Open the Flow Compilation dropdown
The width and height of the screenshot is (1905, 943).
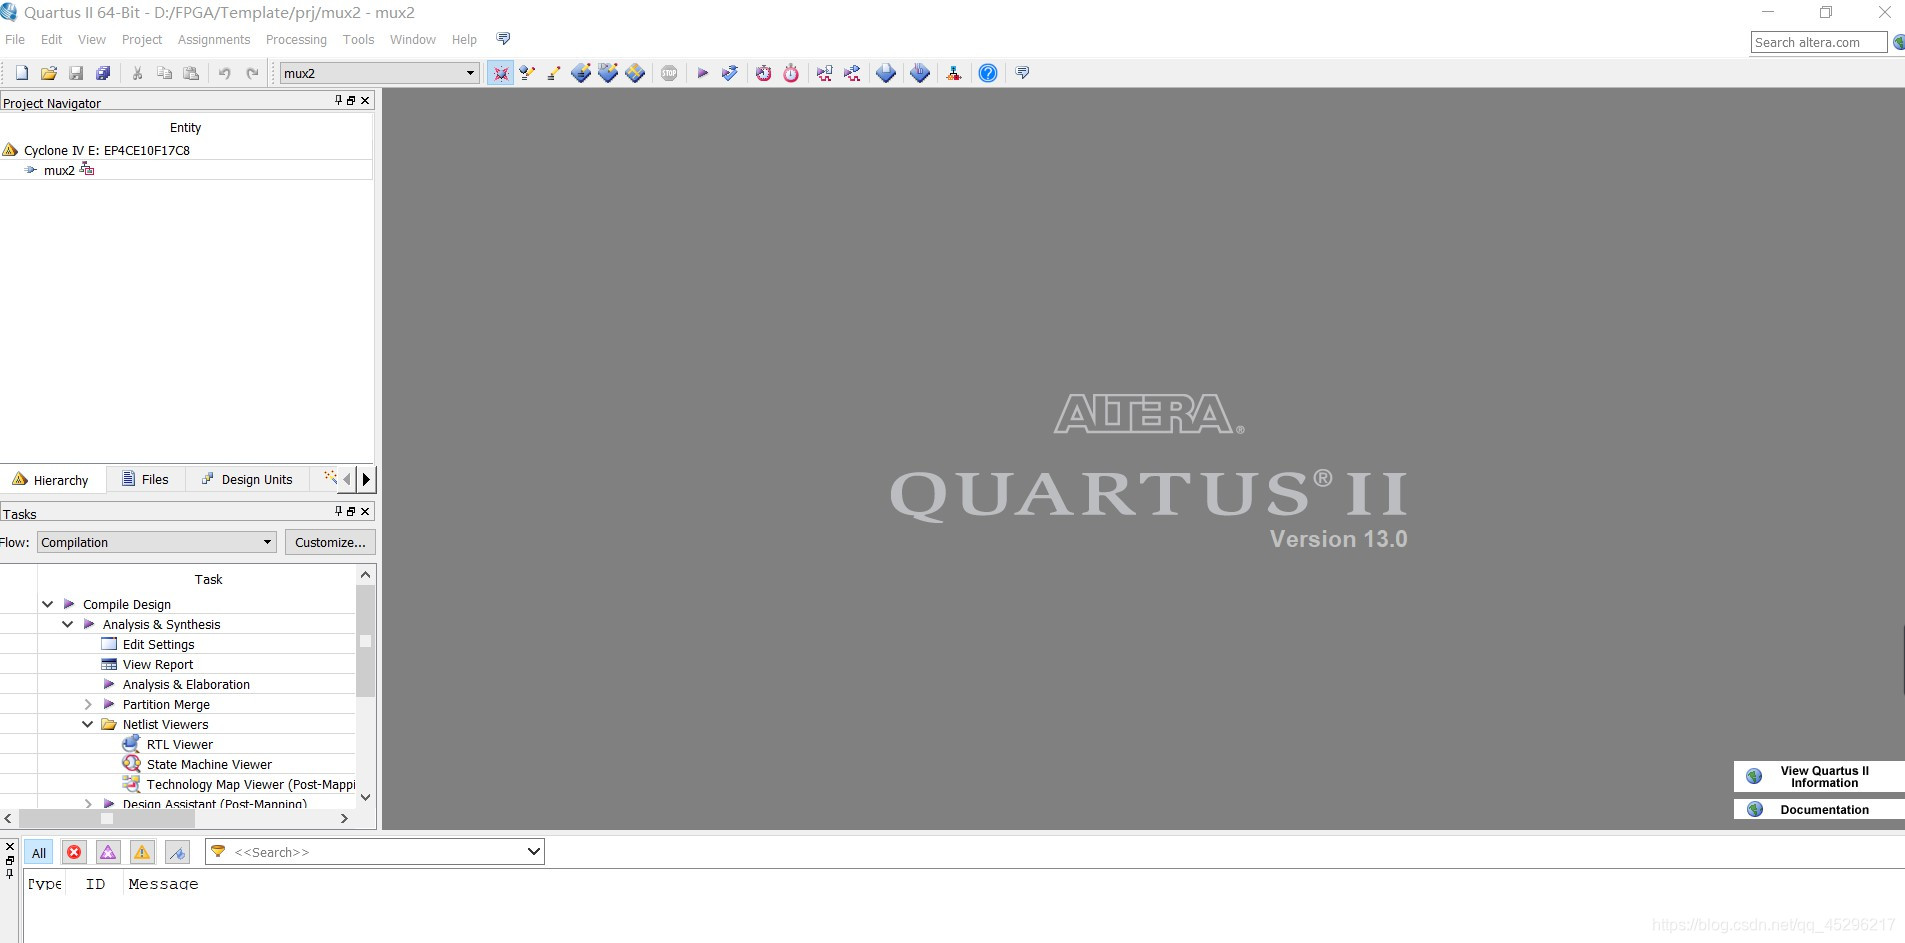pyautogui.click(x=157, y=542)
